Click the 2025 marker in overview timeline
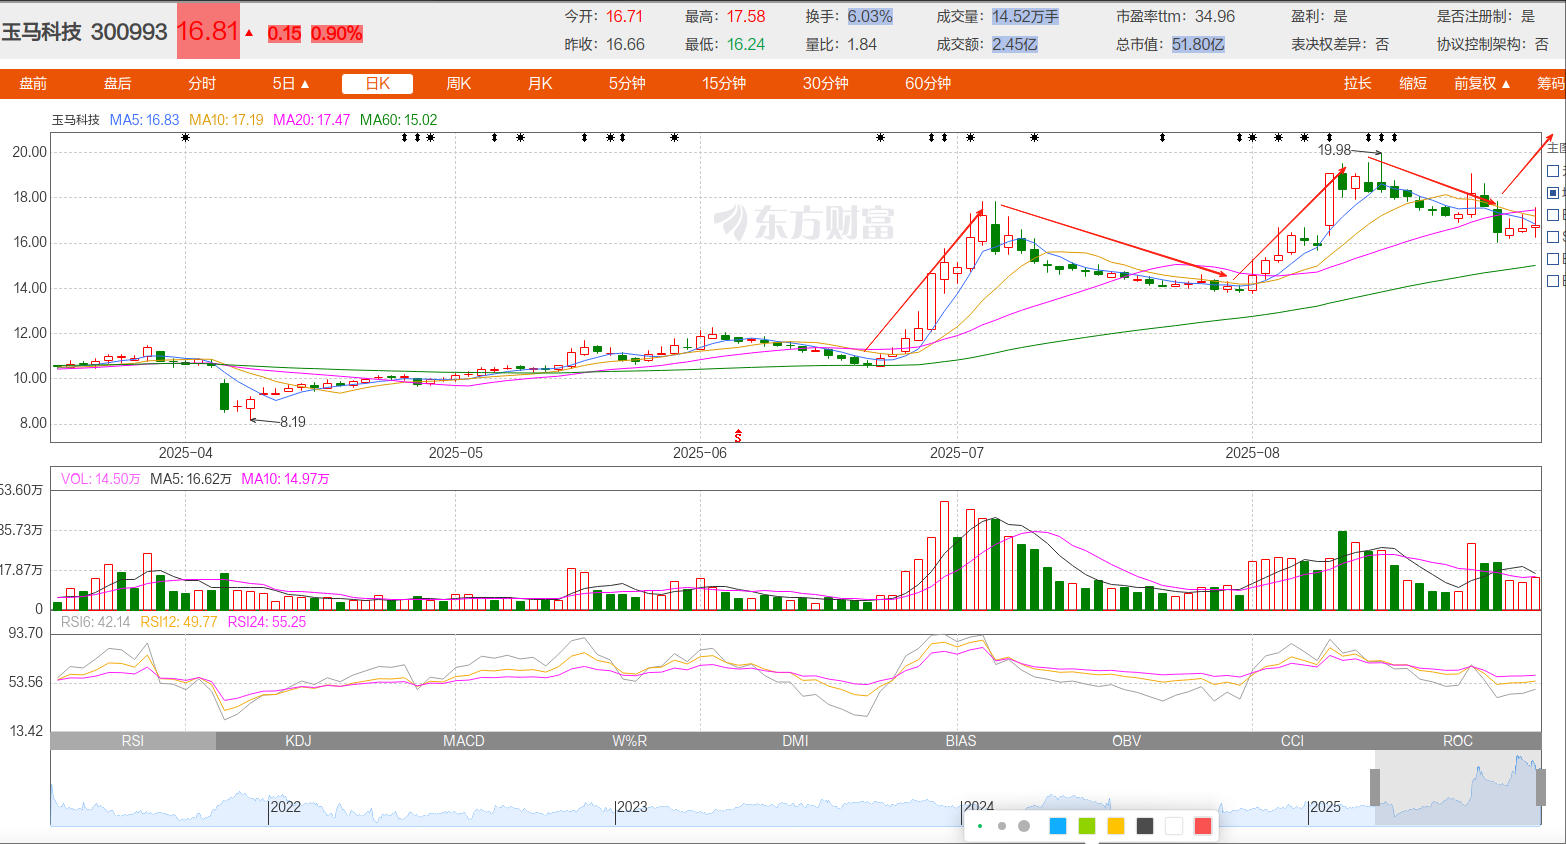The height and width of the screenshot is (844, 1566). pyautogui.click(x=1325, y=807)
